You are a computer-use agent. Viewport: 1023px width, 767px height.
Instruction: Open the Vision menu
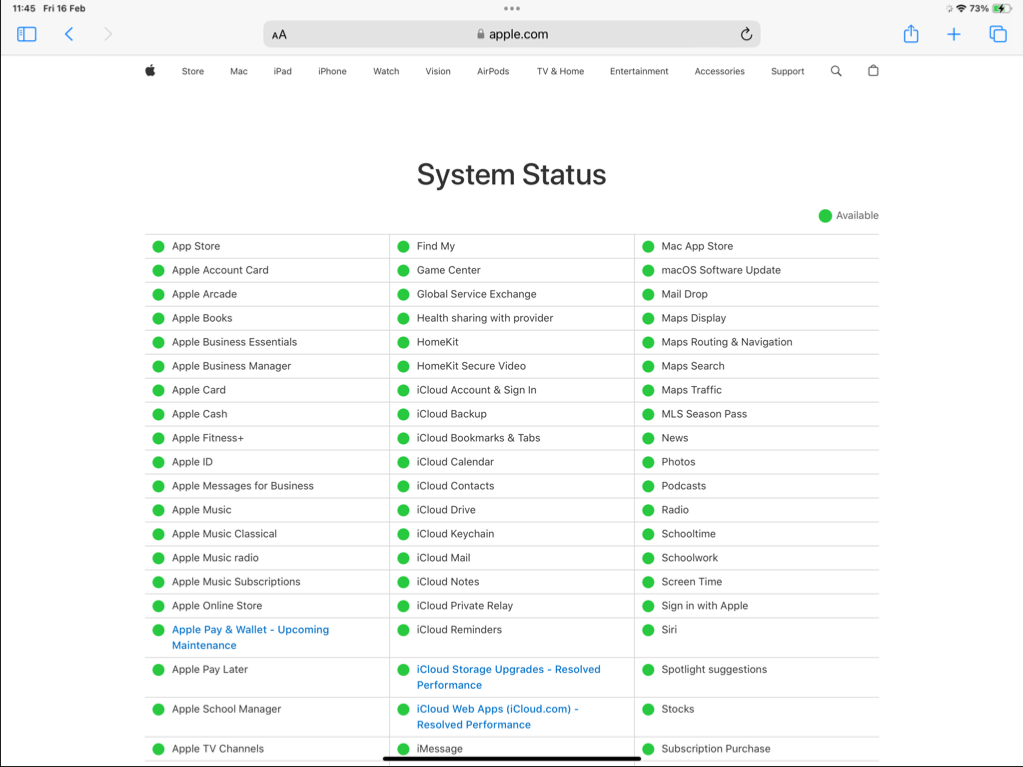438,71
